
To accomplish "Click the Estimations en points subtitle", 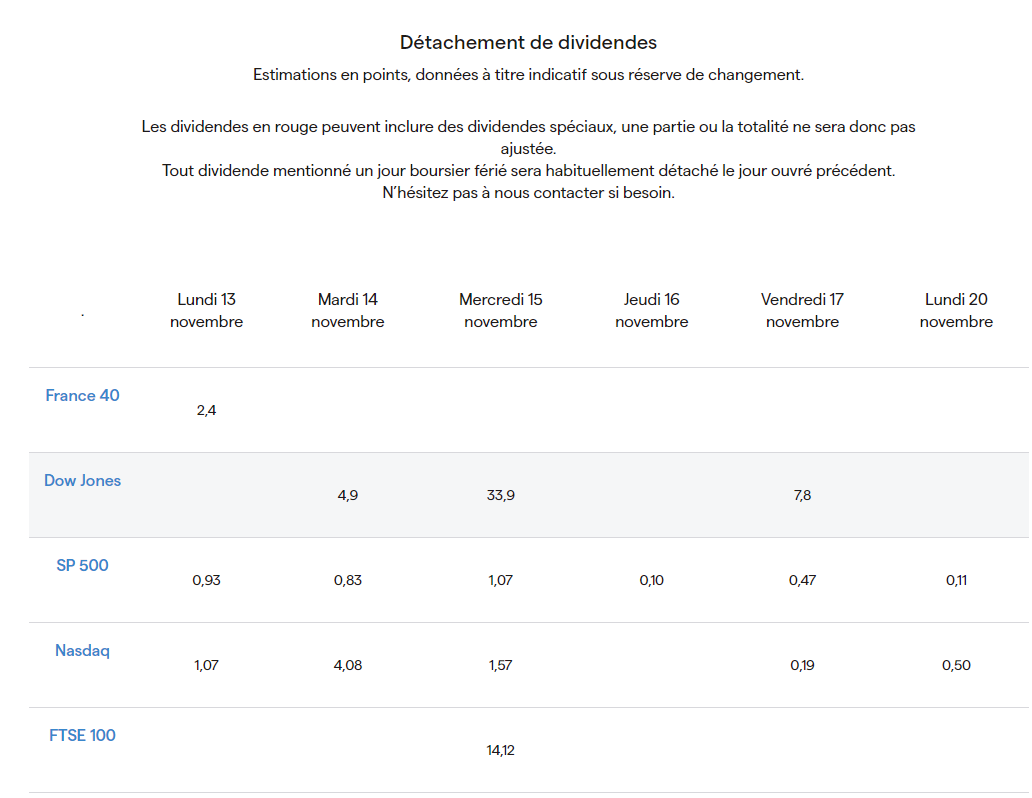I will pos(529,74).
